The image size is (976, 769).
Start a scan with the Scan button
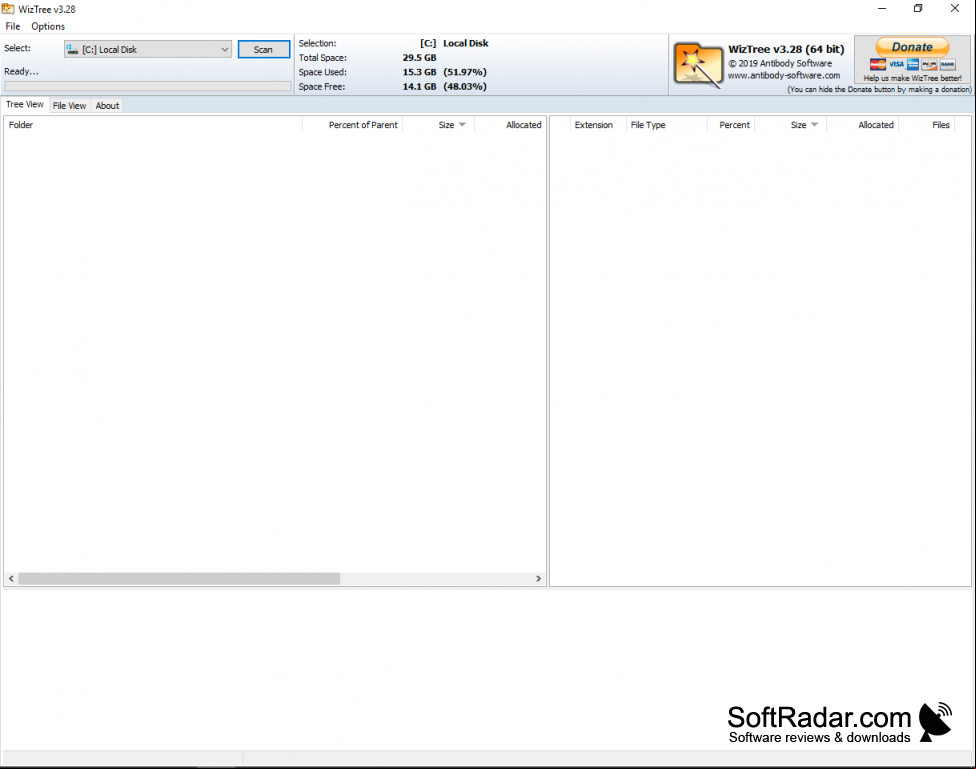click(x=263, y=49)
